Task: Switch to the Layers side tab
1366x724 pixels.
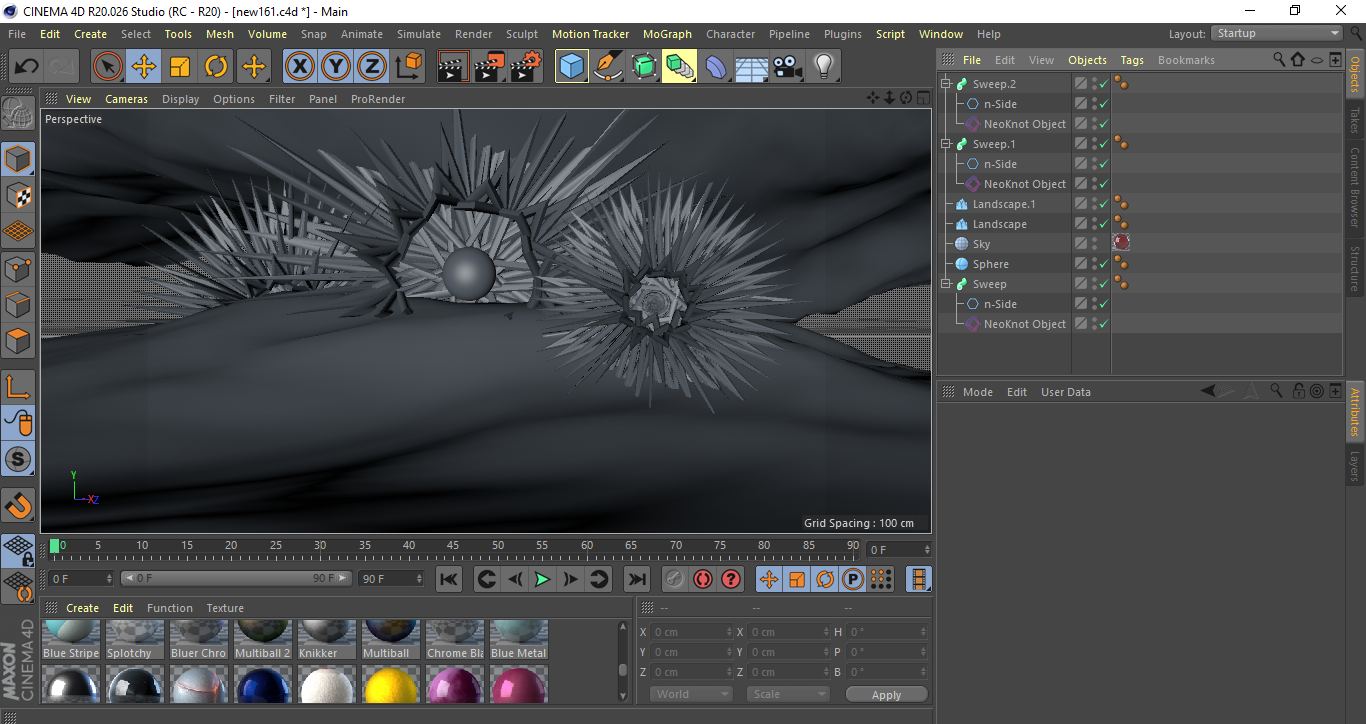Action: click(1355, 466)
